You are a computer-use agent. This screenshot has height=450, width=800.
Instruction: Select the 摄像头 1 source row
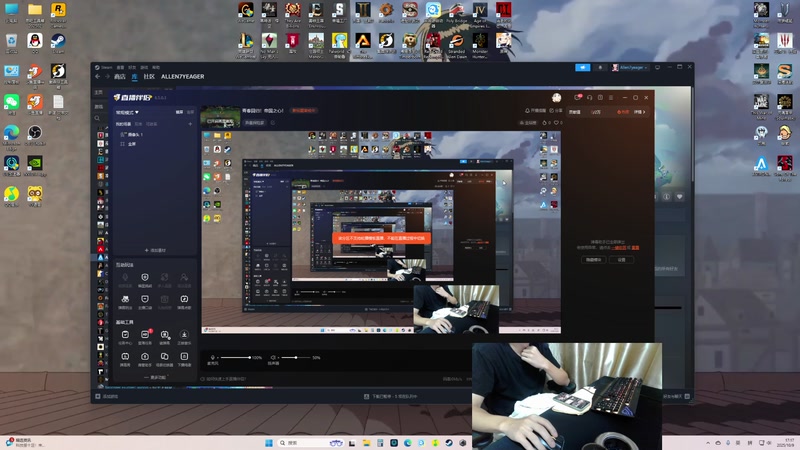(153, 134)
